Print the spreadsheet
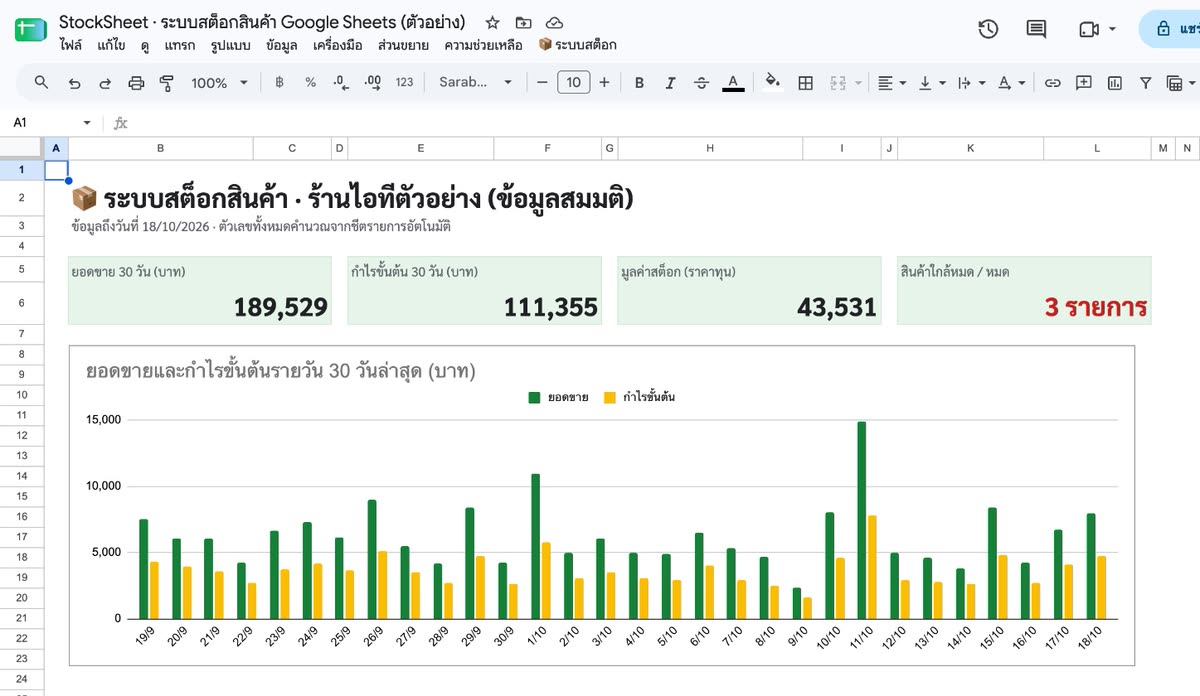The image size is (1200, 696). tap(137, 83)
